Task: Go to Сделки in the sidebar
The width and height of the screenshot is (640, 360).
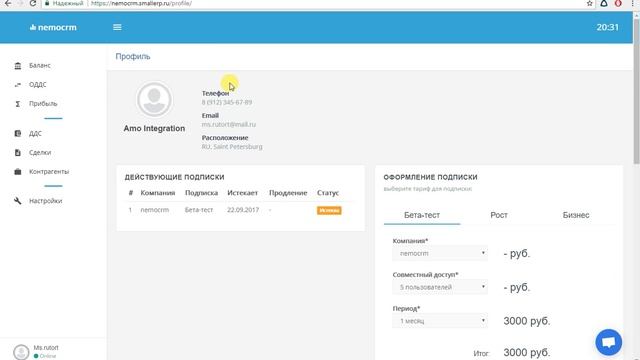Action: [40, 153]
